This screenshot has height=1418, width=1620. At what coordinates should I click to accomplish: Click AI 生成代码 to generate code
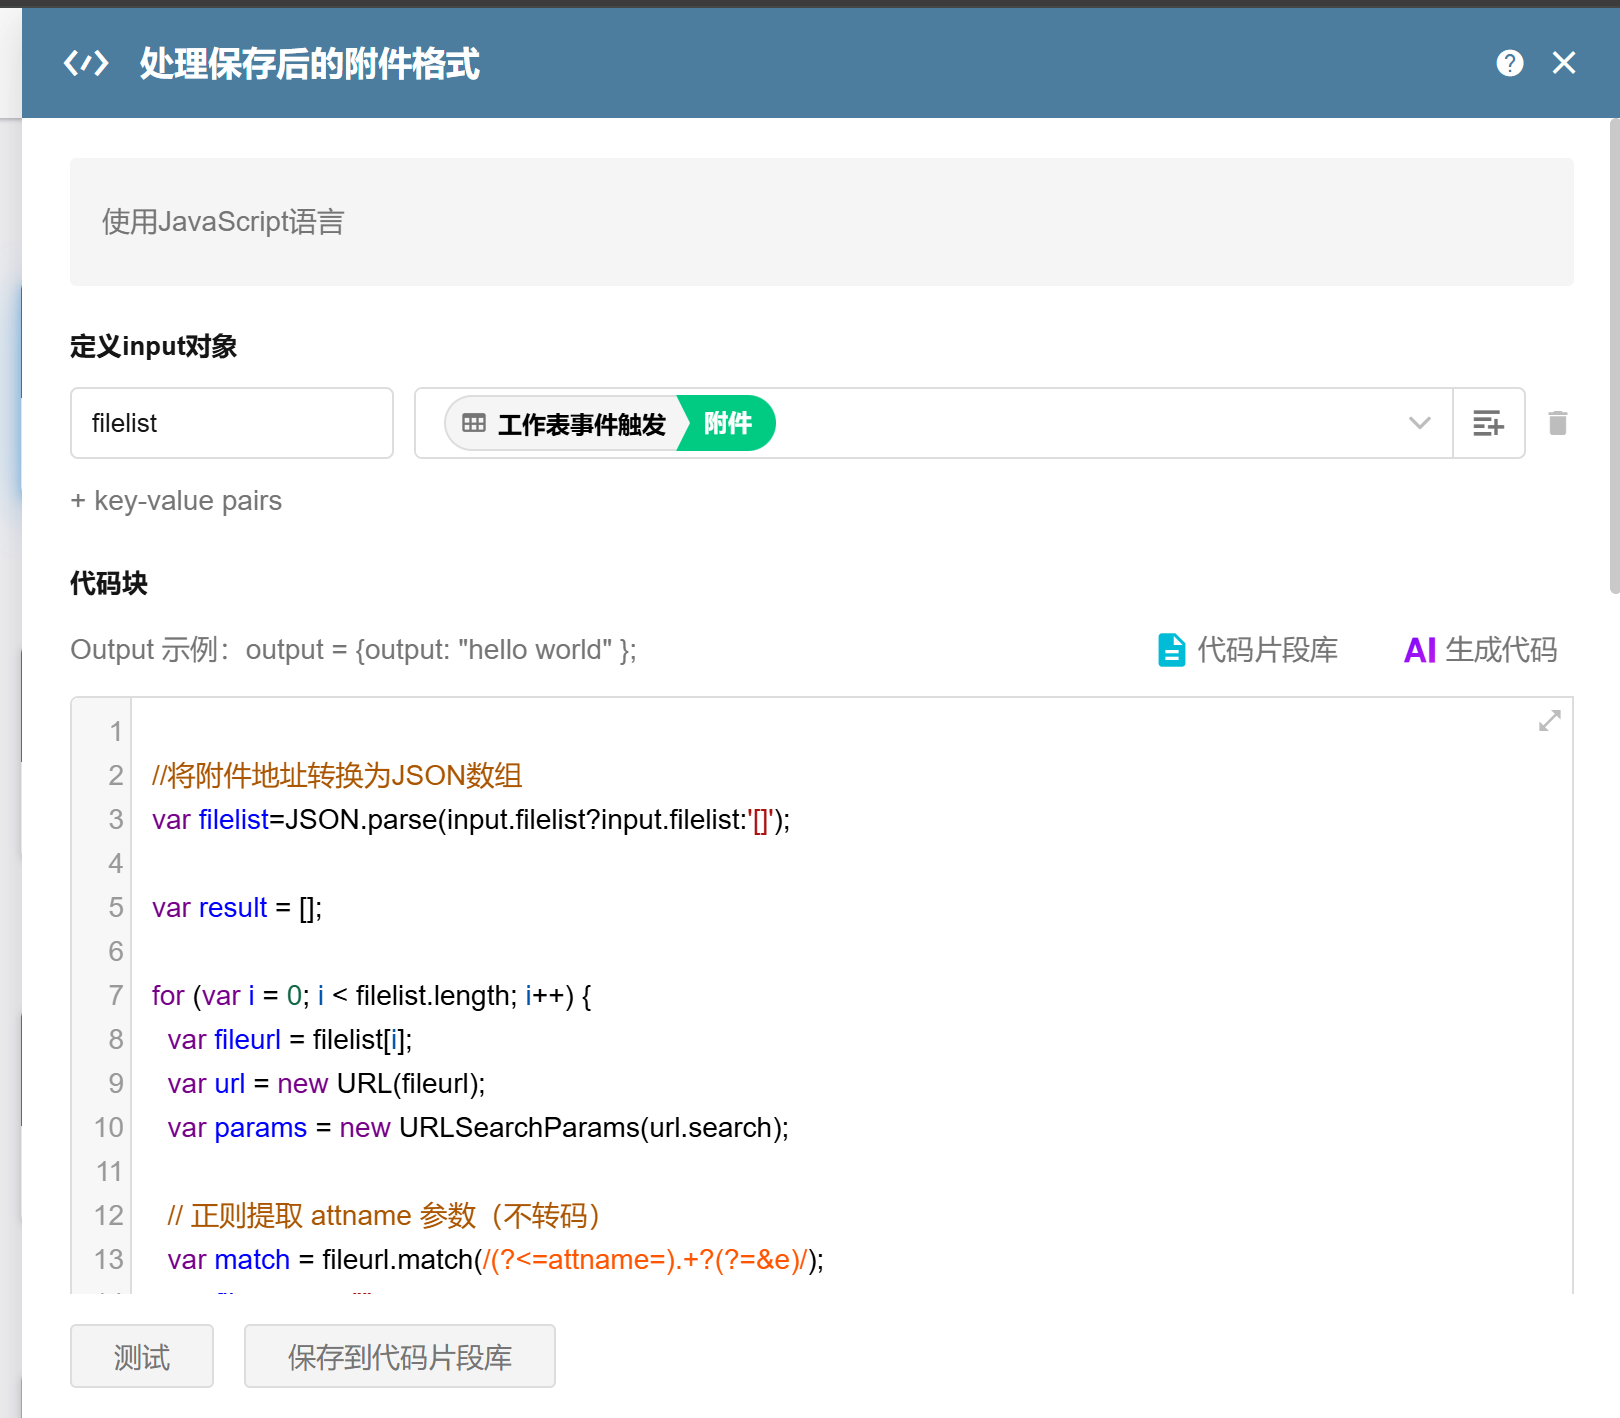[x=1480, y=650]
